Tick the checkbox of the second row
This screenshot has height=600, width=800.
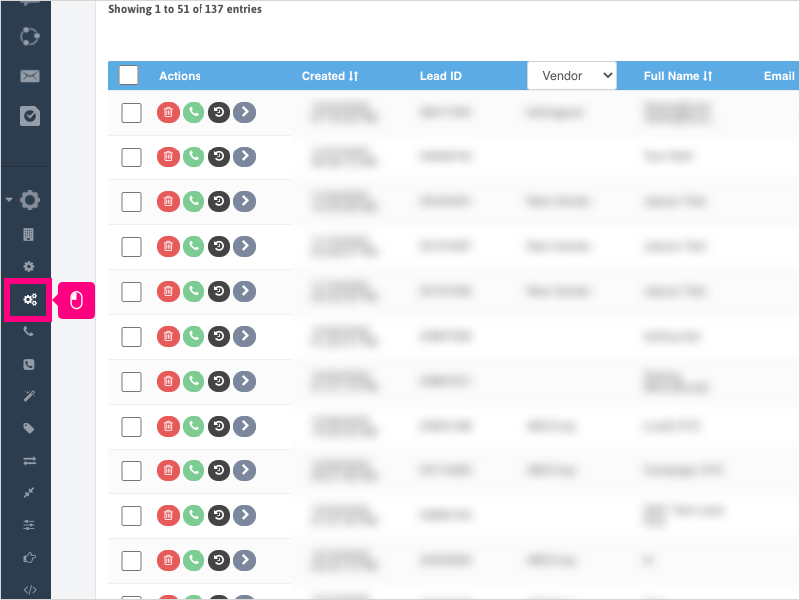coord(131,157)
